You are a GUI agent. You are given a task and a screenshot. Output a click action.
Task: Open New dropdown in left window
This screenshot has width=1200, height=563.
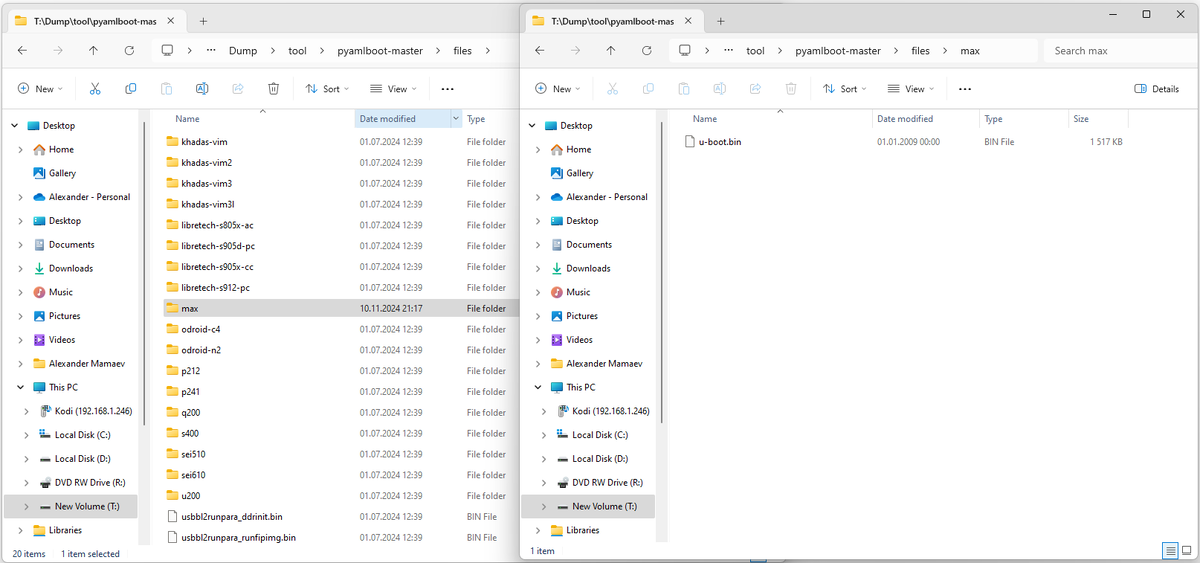click(x=40, y=89)
